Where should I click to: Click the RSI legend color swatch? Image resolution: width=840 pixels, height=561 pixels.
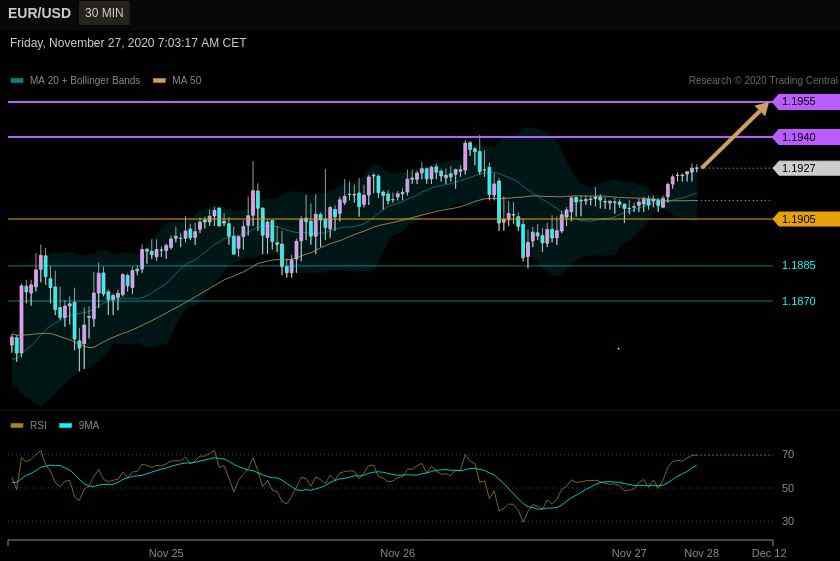(17, 425)
